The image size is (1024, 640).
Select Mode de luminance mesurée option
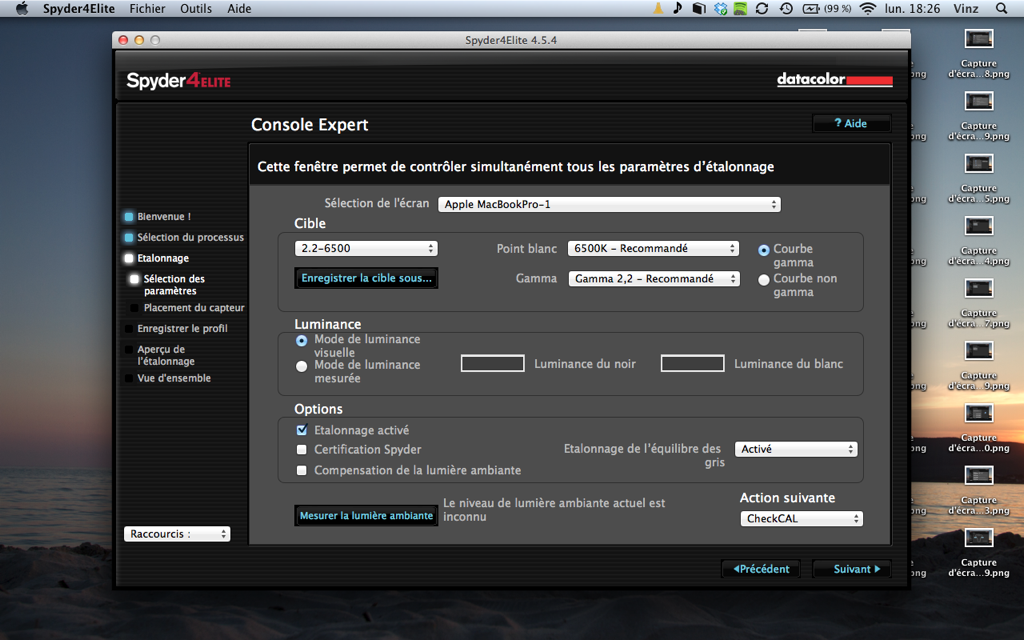pyautogui.click(x=302, y=366)
